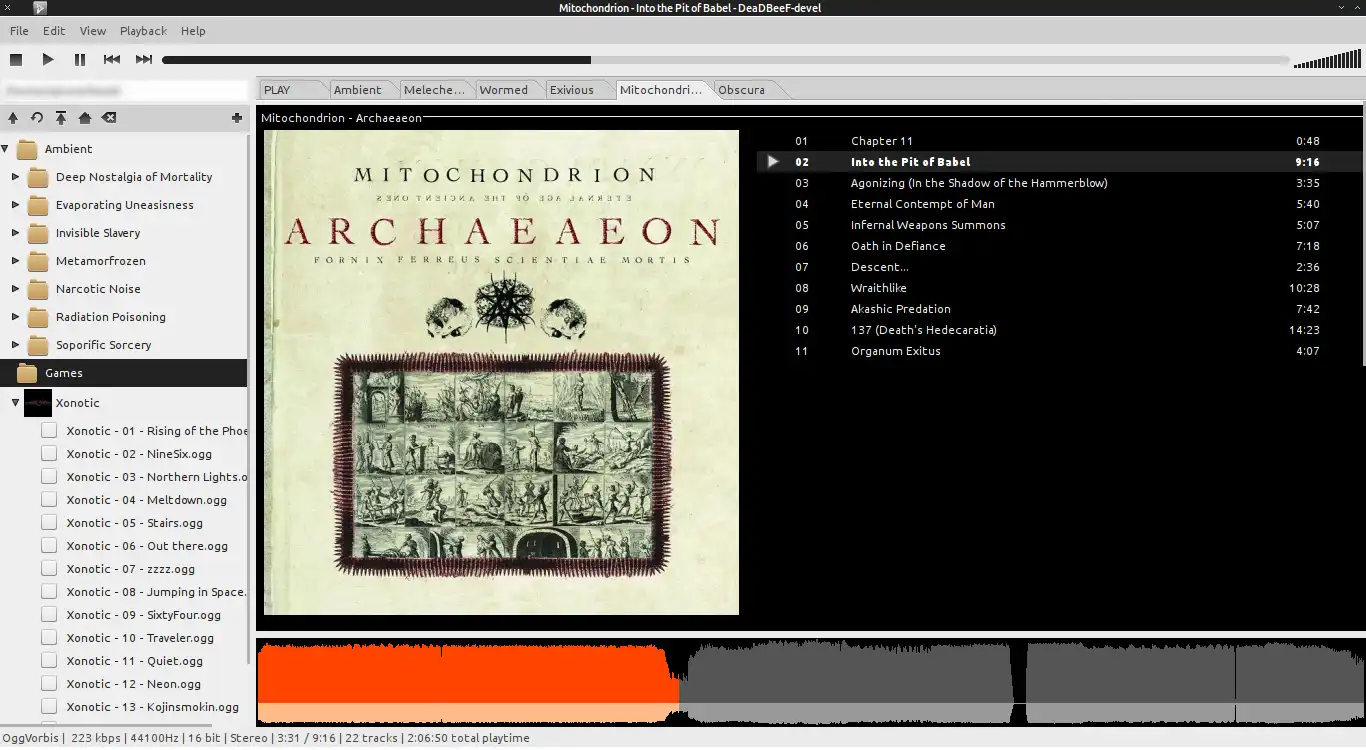Skip back to the previous track
The width and height of the screenshot is (1366, 750).
point(112,60)
